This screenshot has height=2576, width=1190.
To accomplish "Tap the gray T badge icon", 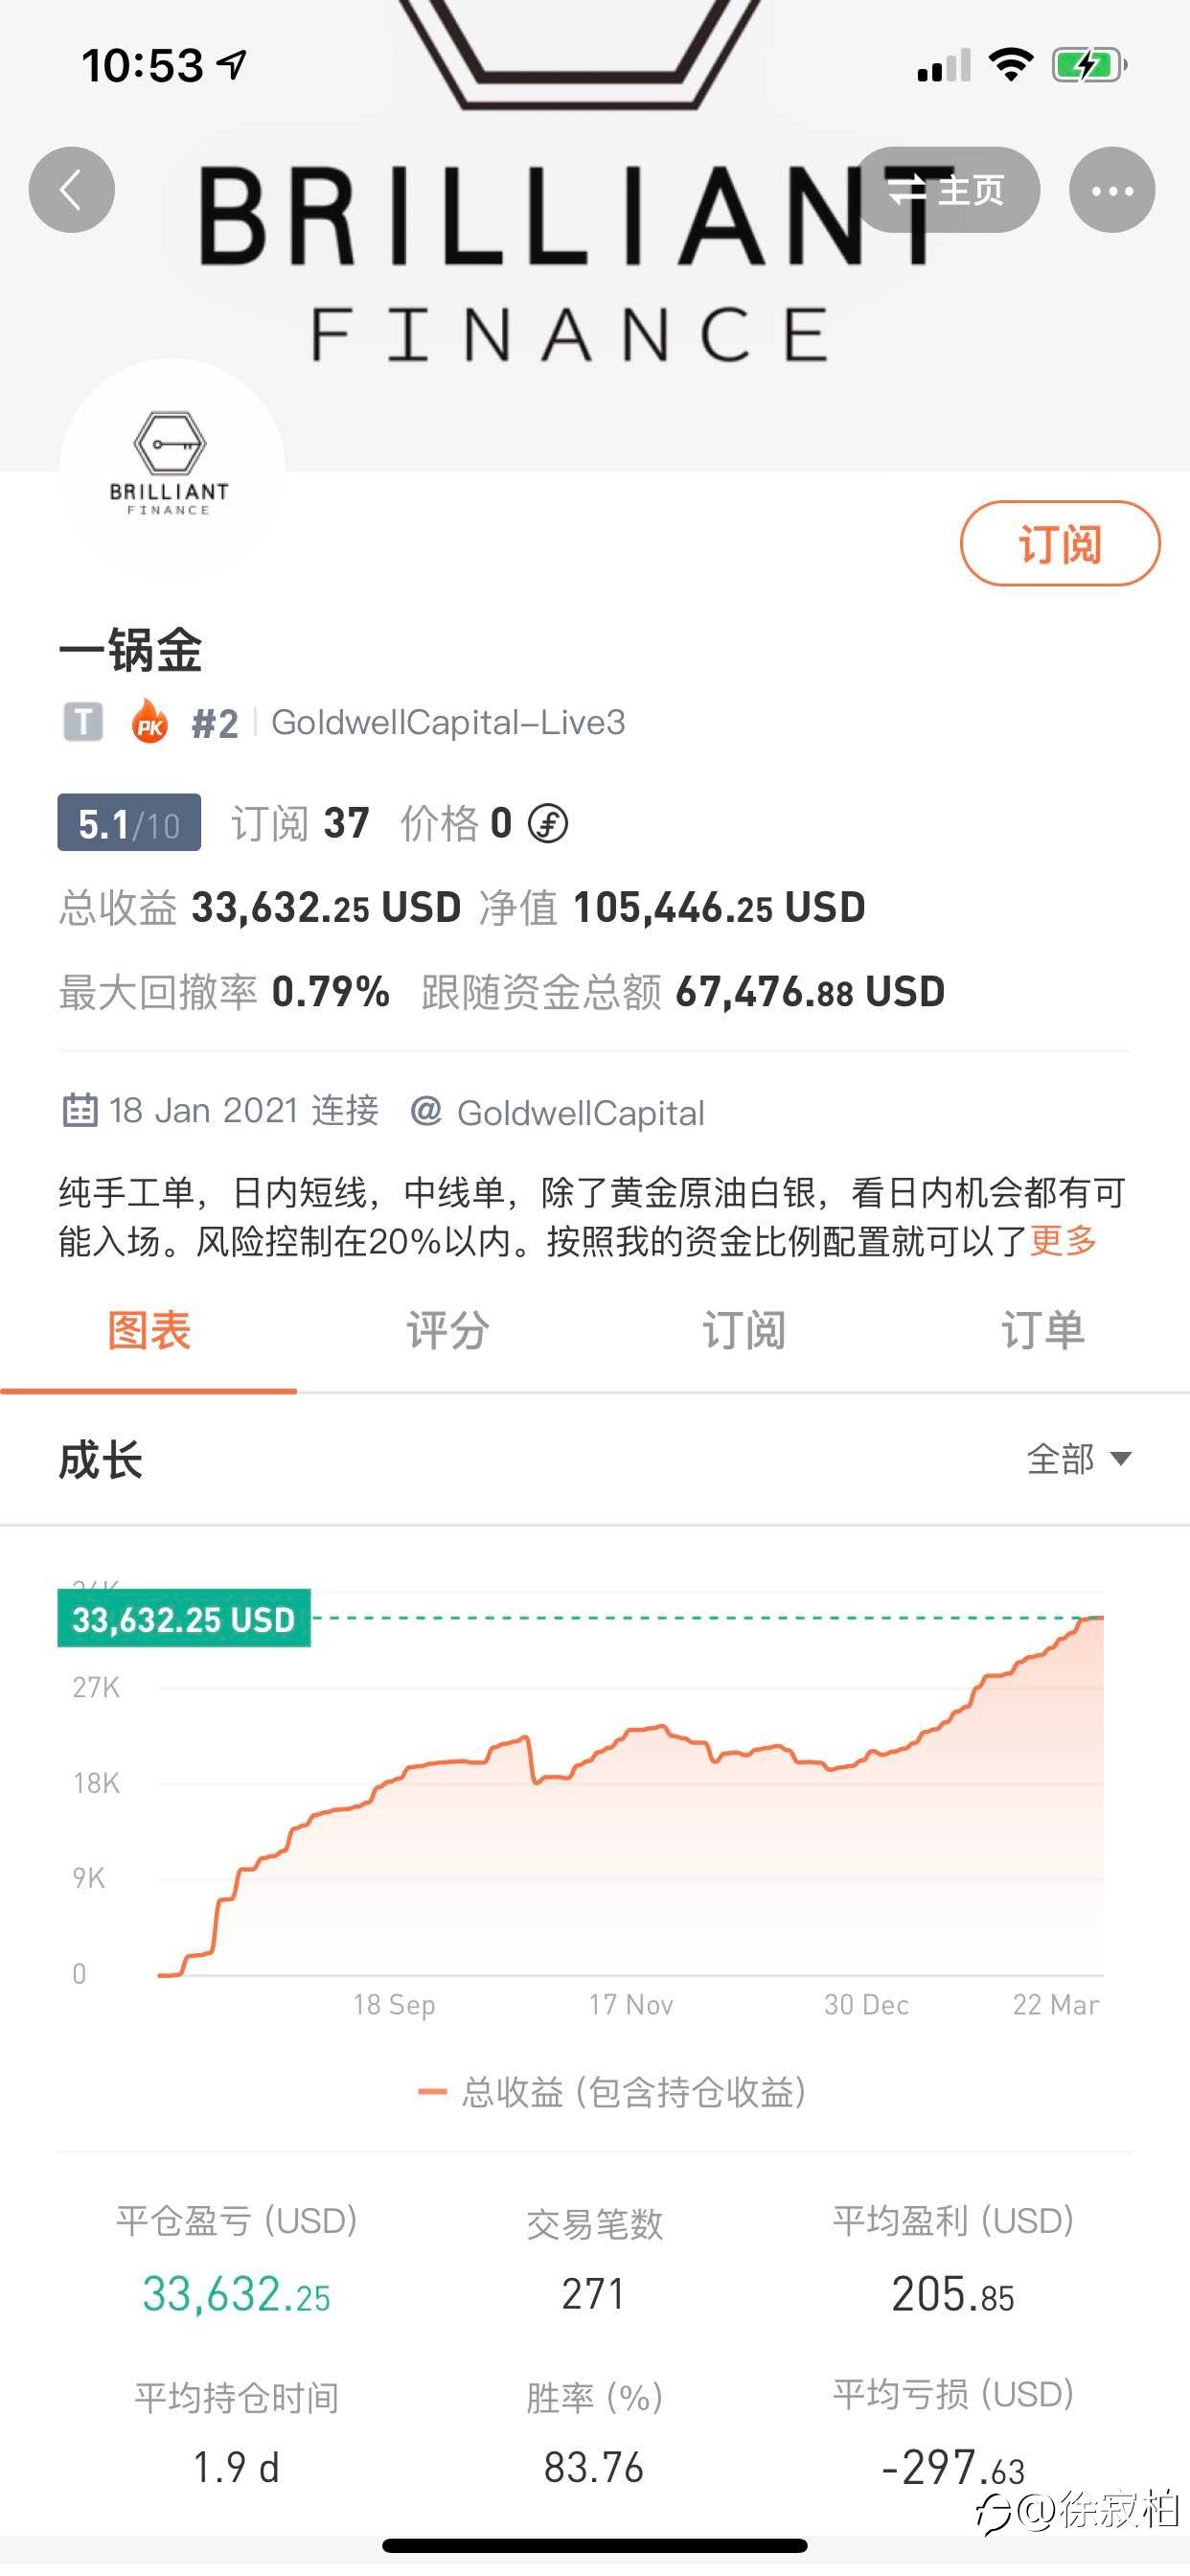I will pyautogui.click(x=83, y=721).
